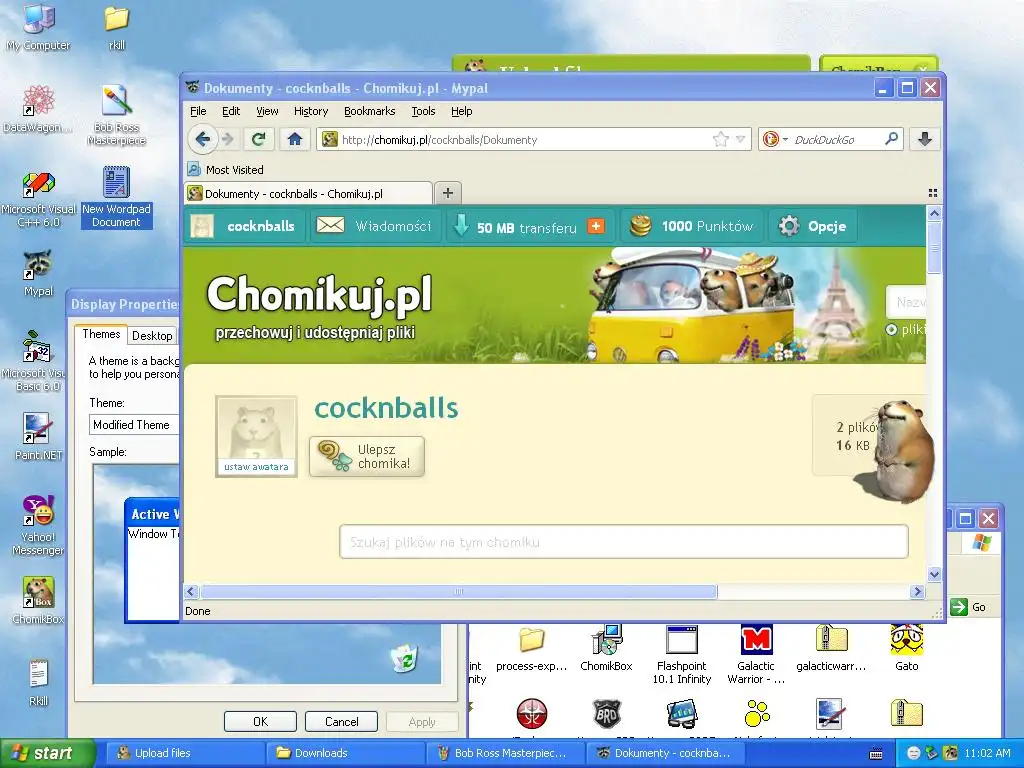
Task: Open ChomikBox in the Downloads window
Action: pos(606,648)
